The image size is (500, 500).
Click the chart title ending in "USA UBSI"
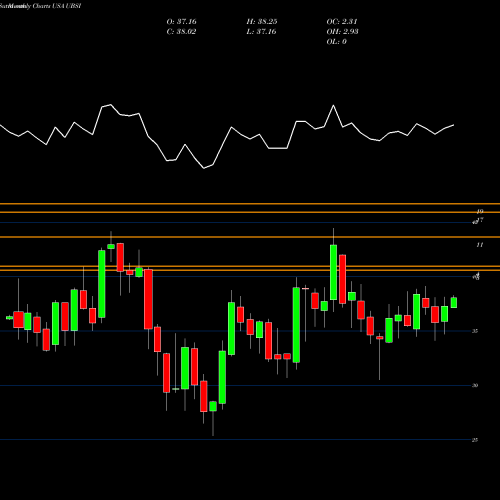click(41, 6)
